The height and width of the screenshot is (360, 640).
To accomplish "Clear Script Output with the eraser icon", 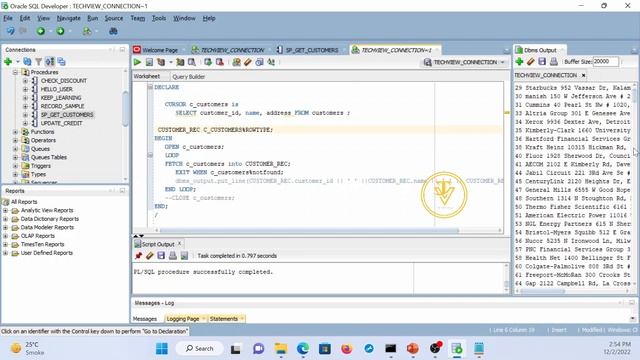I will (150, 256).
